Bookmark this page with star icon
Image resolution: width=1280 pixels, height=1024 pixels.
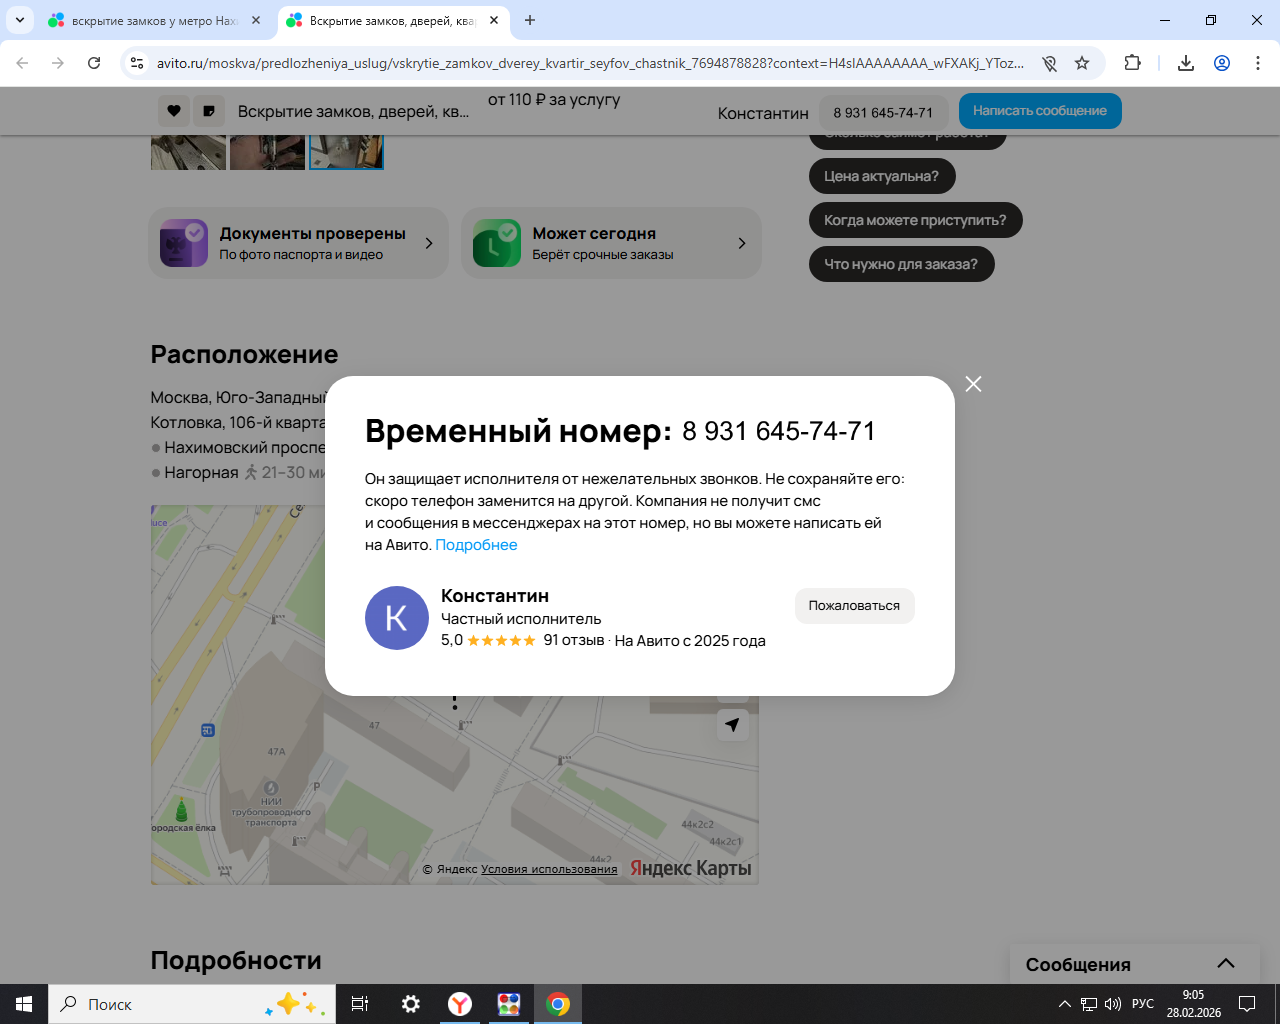(x=1082, y=63)
